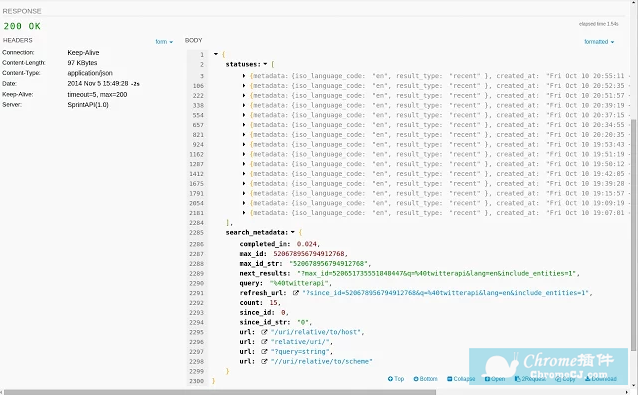Click the vertical scrollbar of the body panel
Viewport: 638px width, 395px height.
tap(634, 234)
